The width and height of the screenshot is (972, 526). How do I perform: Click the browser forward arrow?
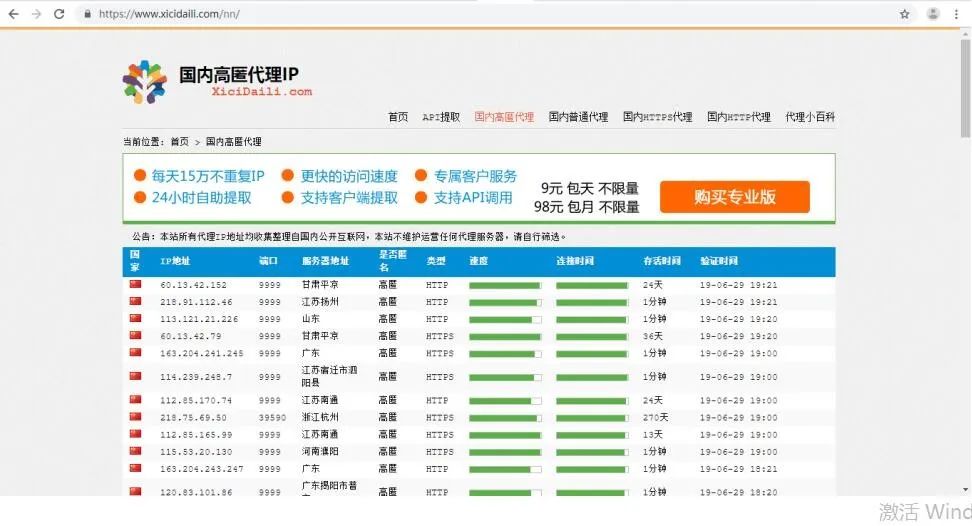[37, 14]
